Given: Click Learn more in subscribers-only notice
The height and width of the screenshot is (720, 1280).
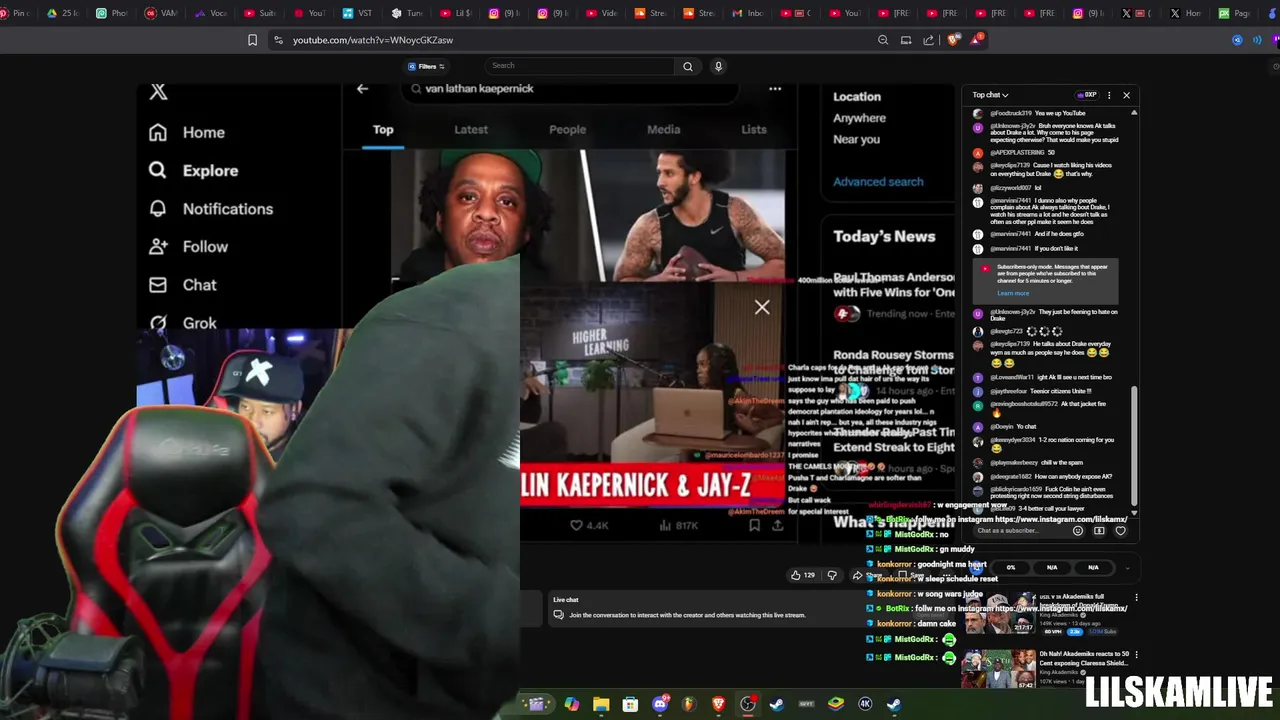Looking at the screenshot, I should click(x=1013, y=293).
